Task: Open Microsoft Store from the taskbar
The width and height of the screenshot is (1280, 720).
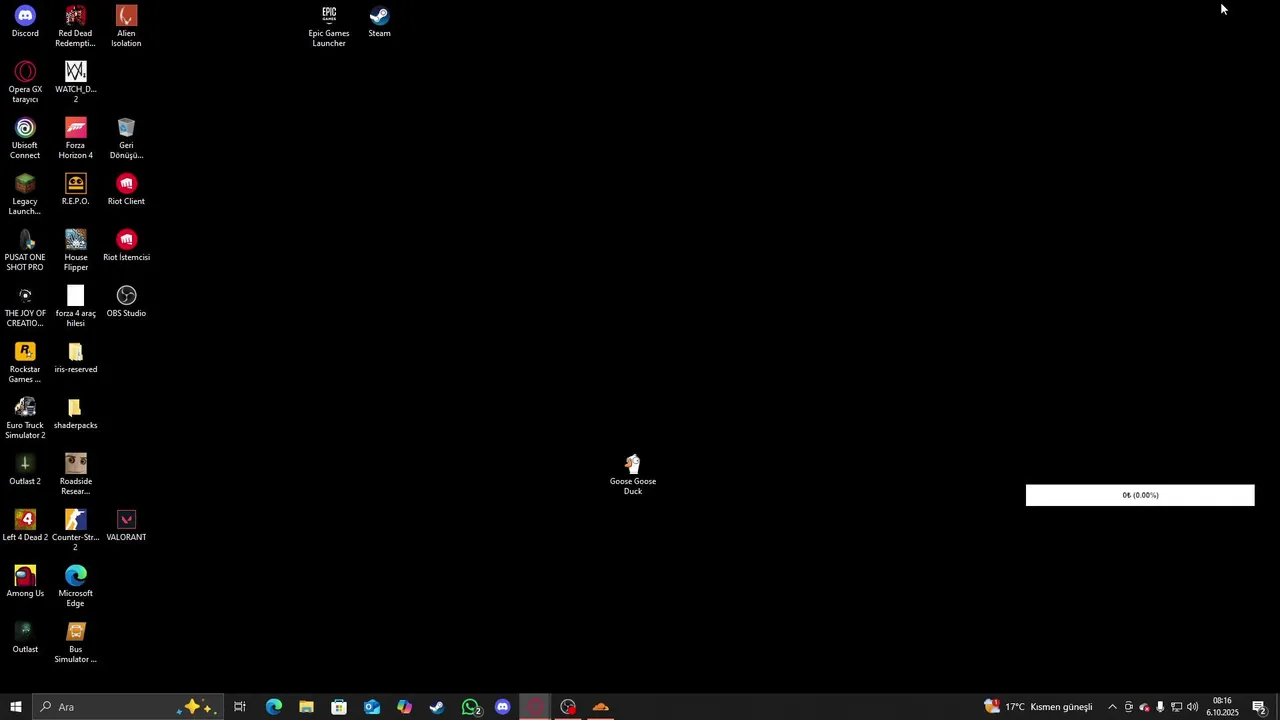Action: click(x=339, y=707)
